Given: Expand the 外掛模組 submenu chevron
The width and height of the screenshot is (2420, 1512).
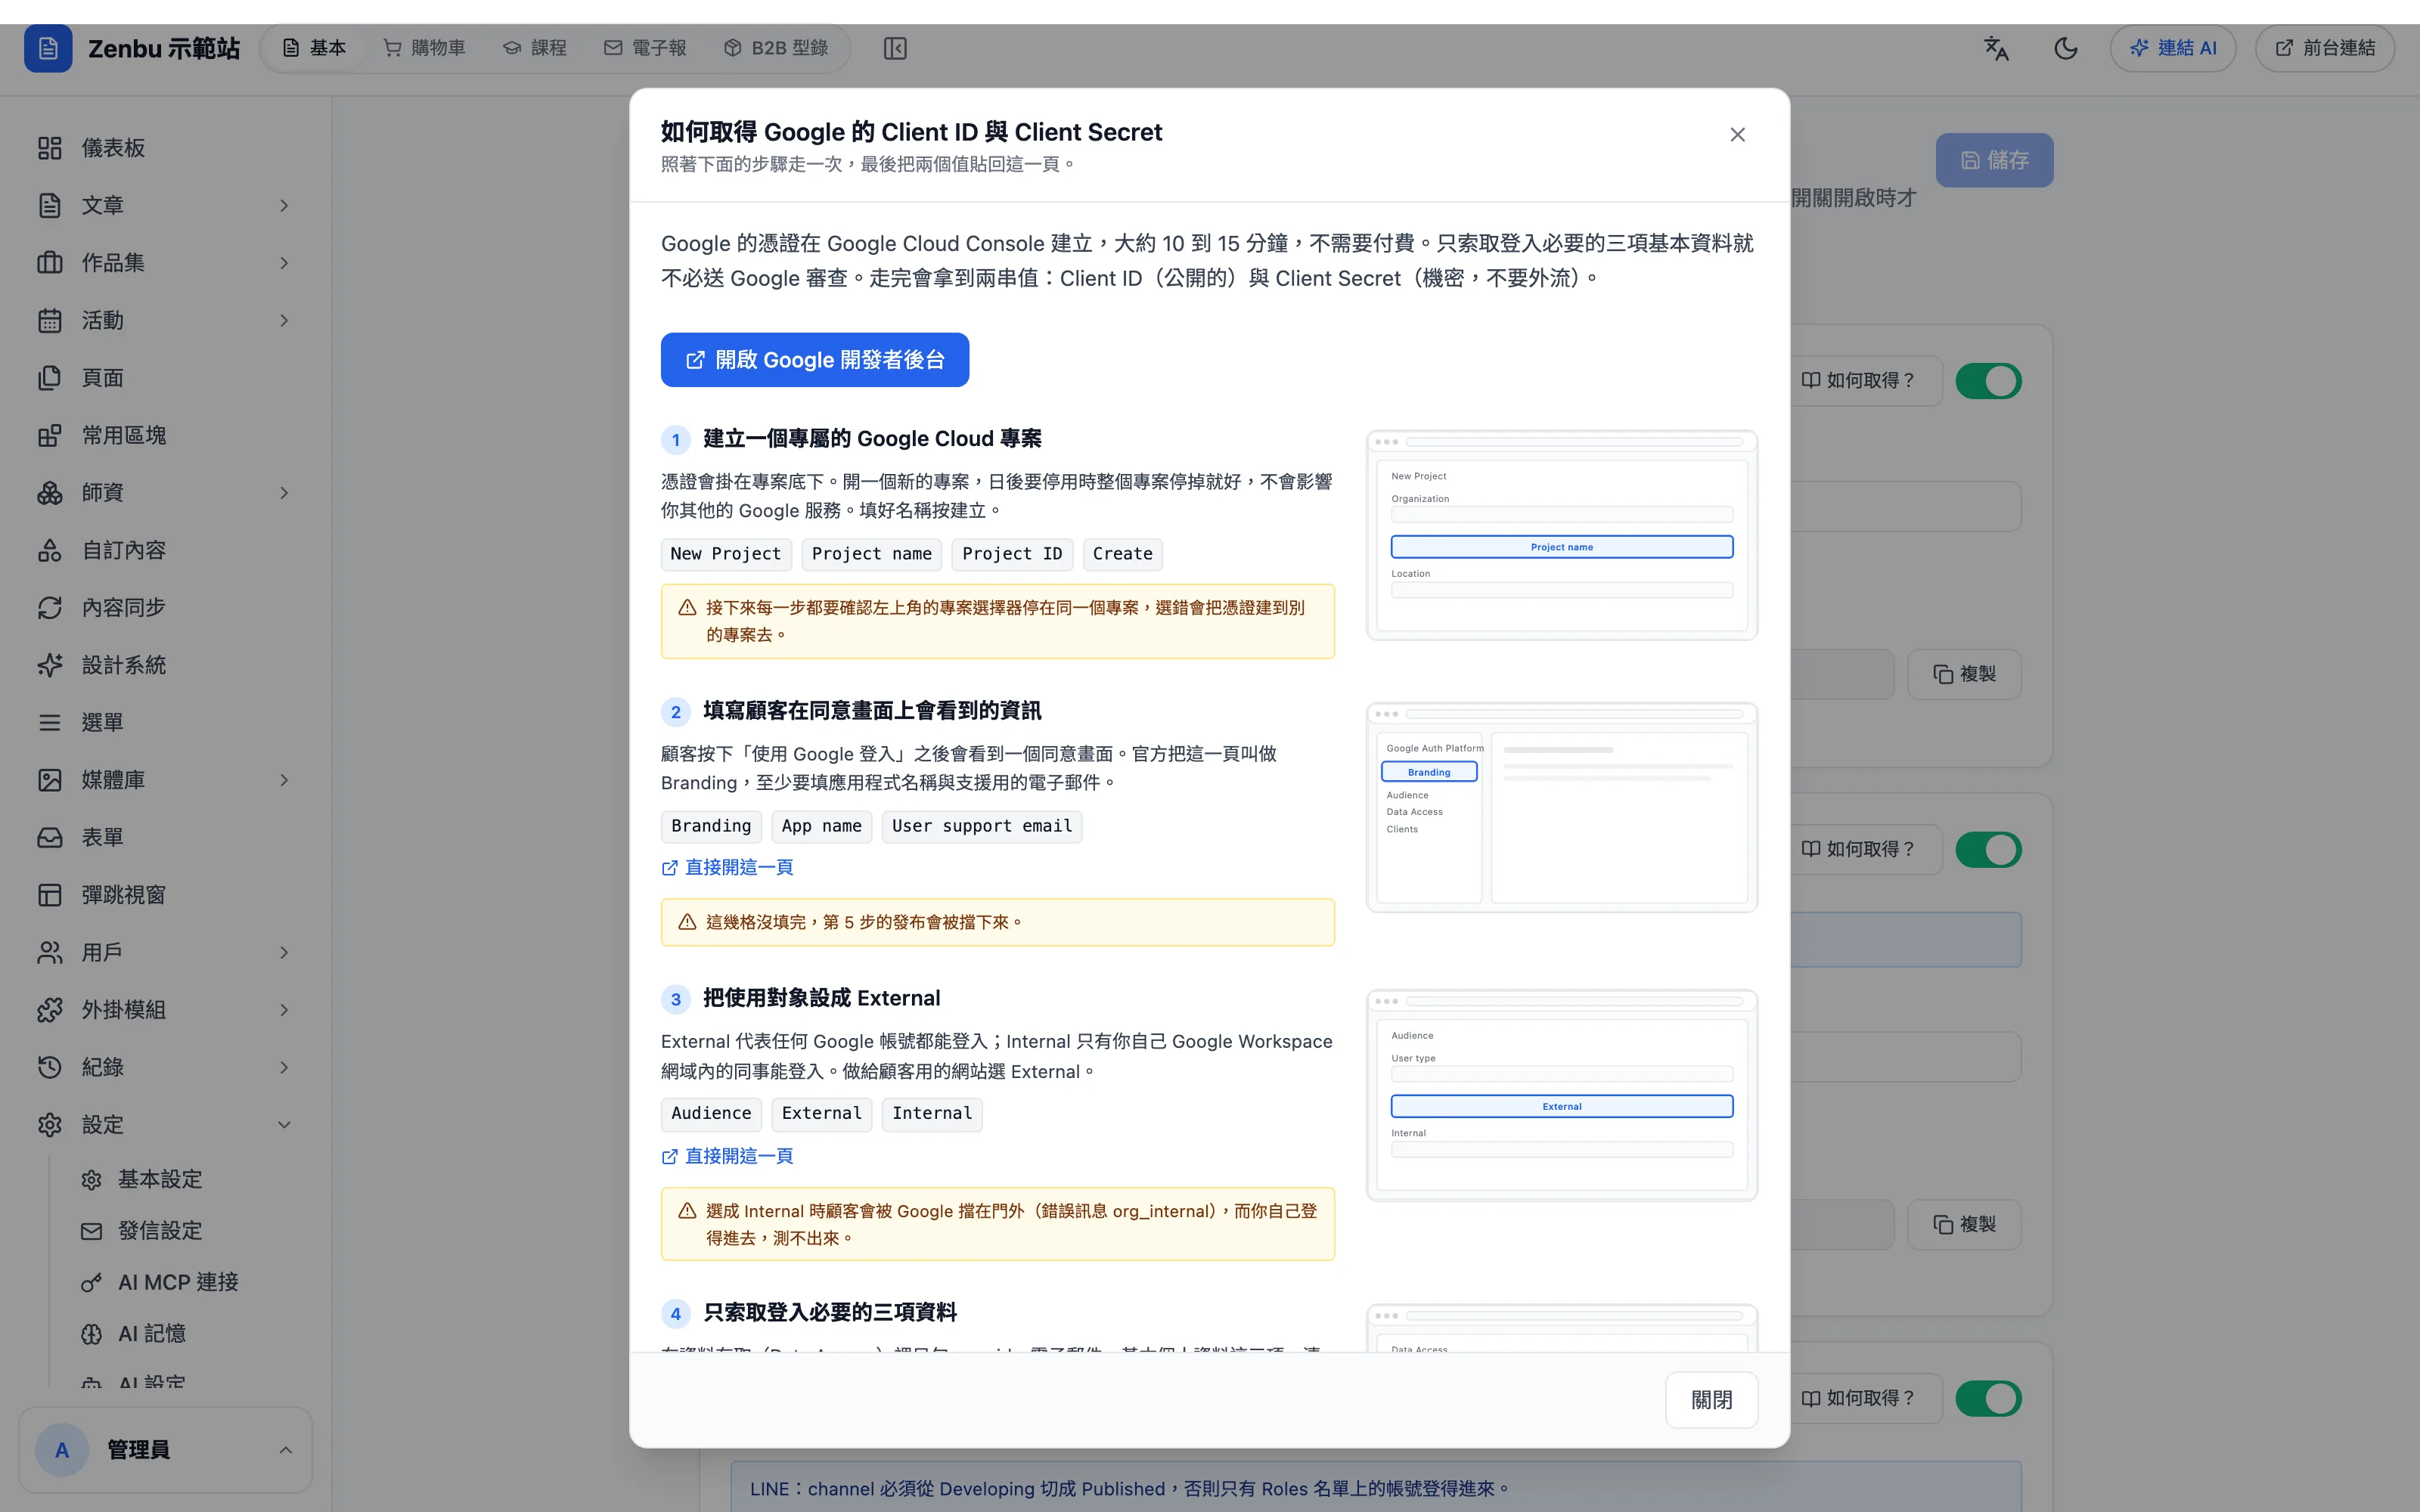Looking at the screenshot, I should 284,1010.
